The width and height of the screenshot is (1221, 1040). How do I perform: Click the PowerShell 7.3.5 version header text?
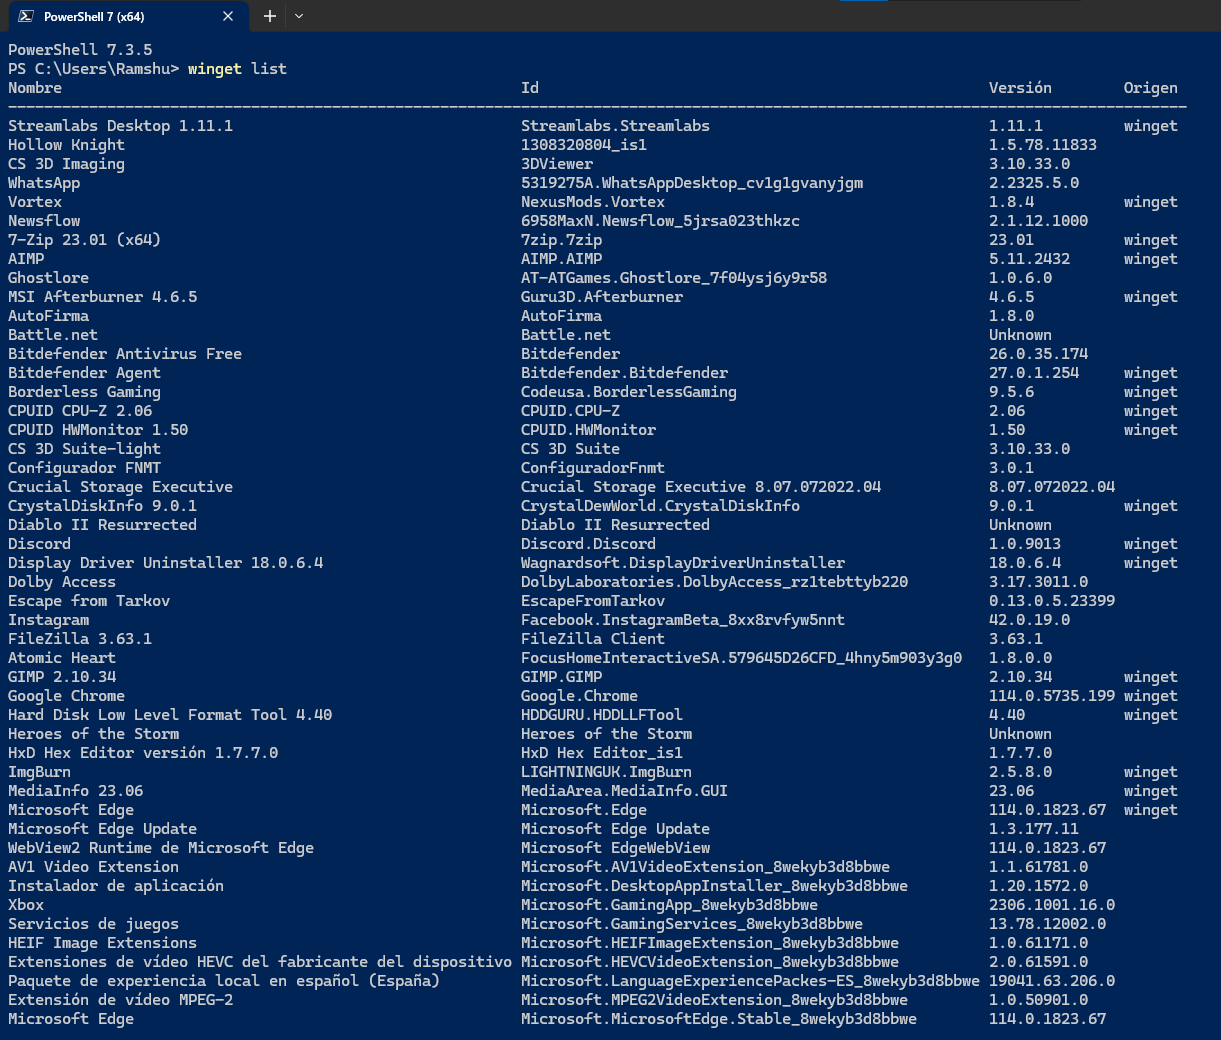click(80, 49)
